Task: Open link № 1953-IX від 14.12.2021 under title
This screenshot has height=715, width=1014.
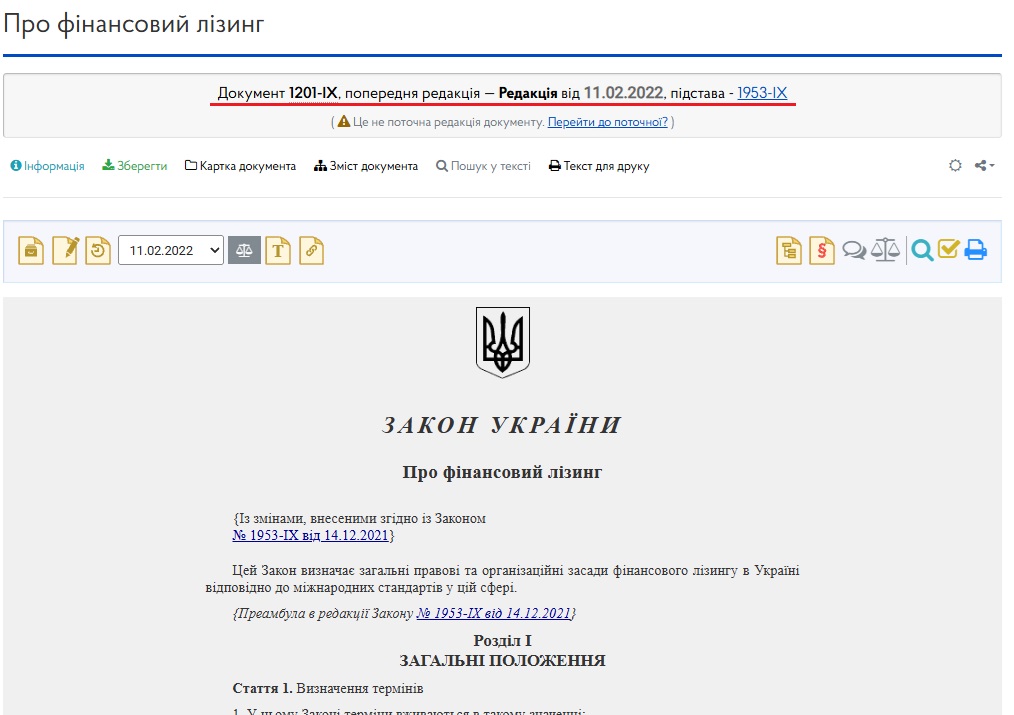Action: (310, 535)
